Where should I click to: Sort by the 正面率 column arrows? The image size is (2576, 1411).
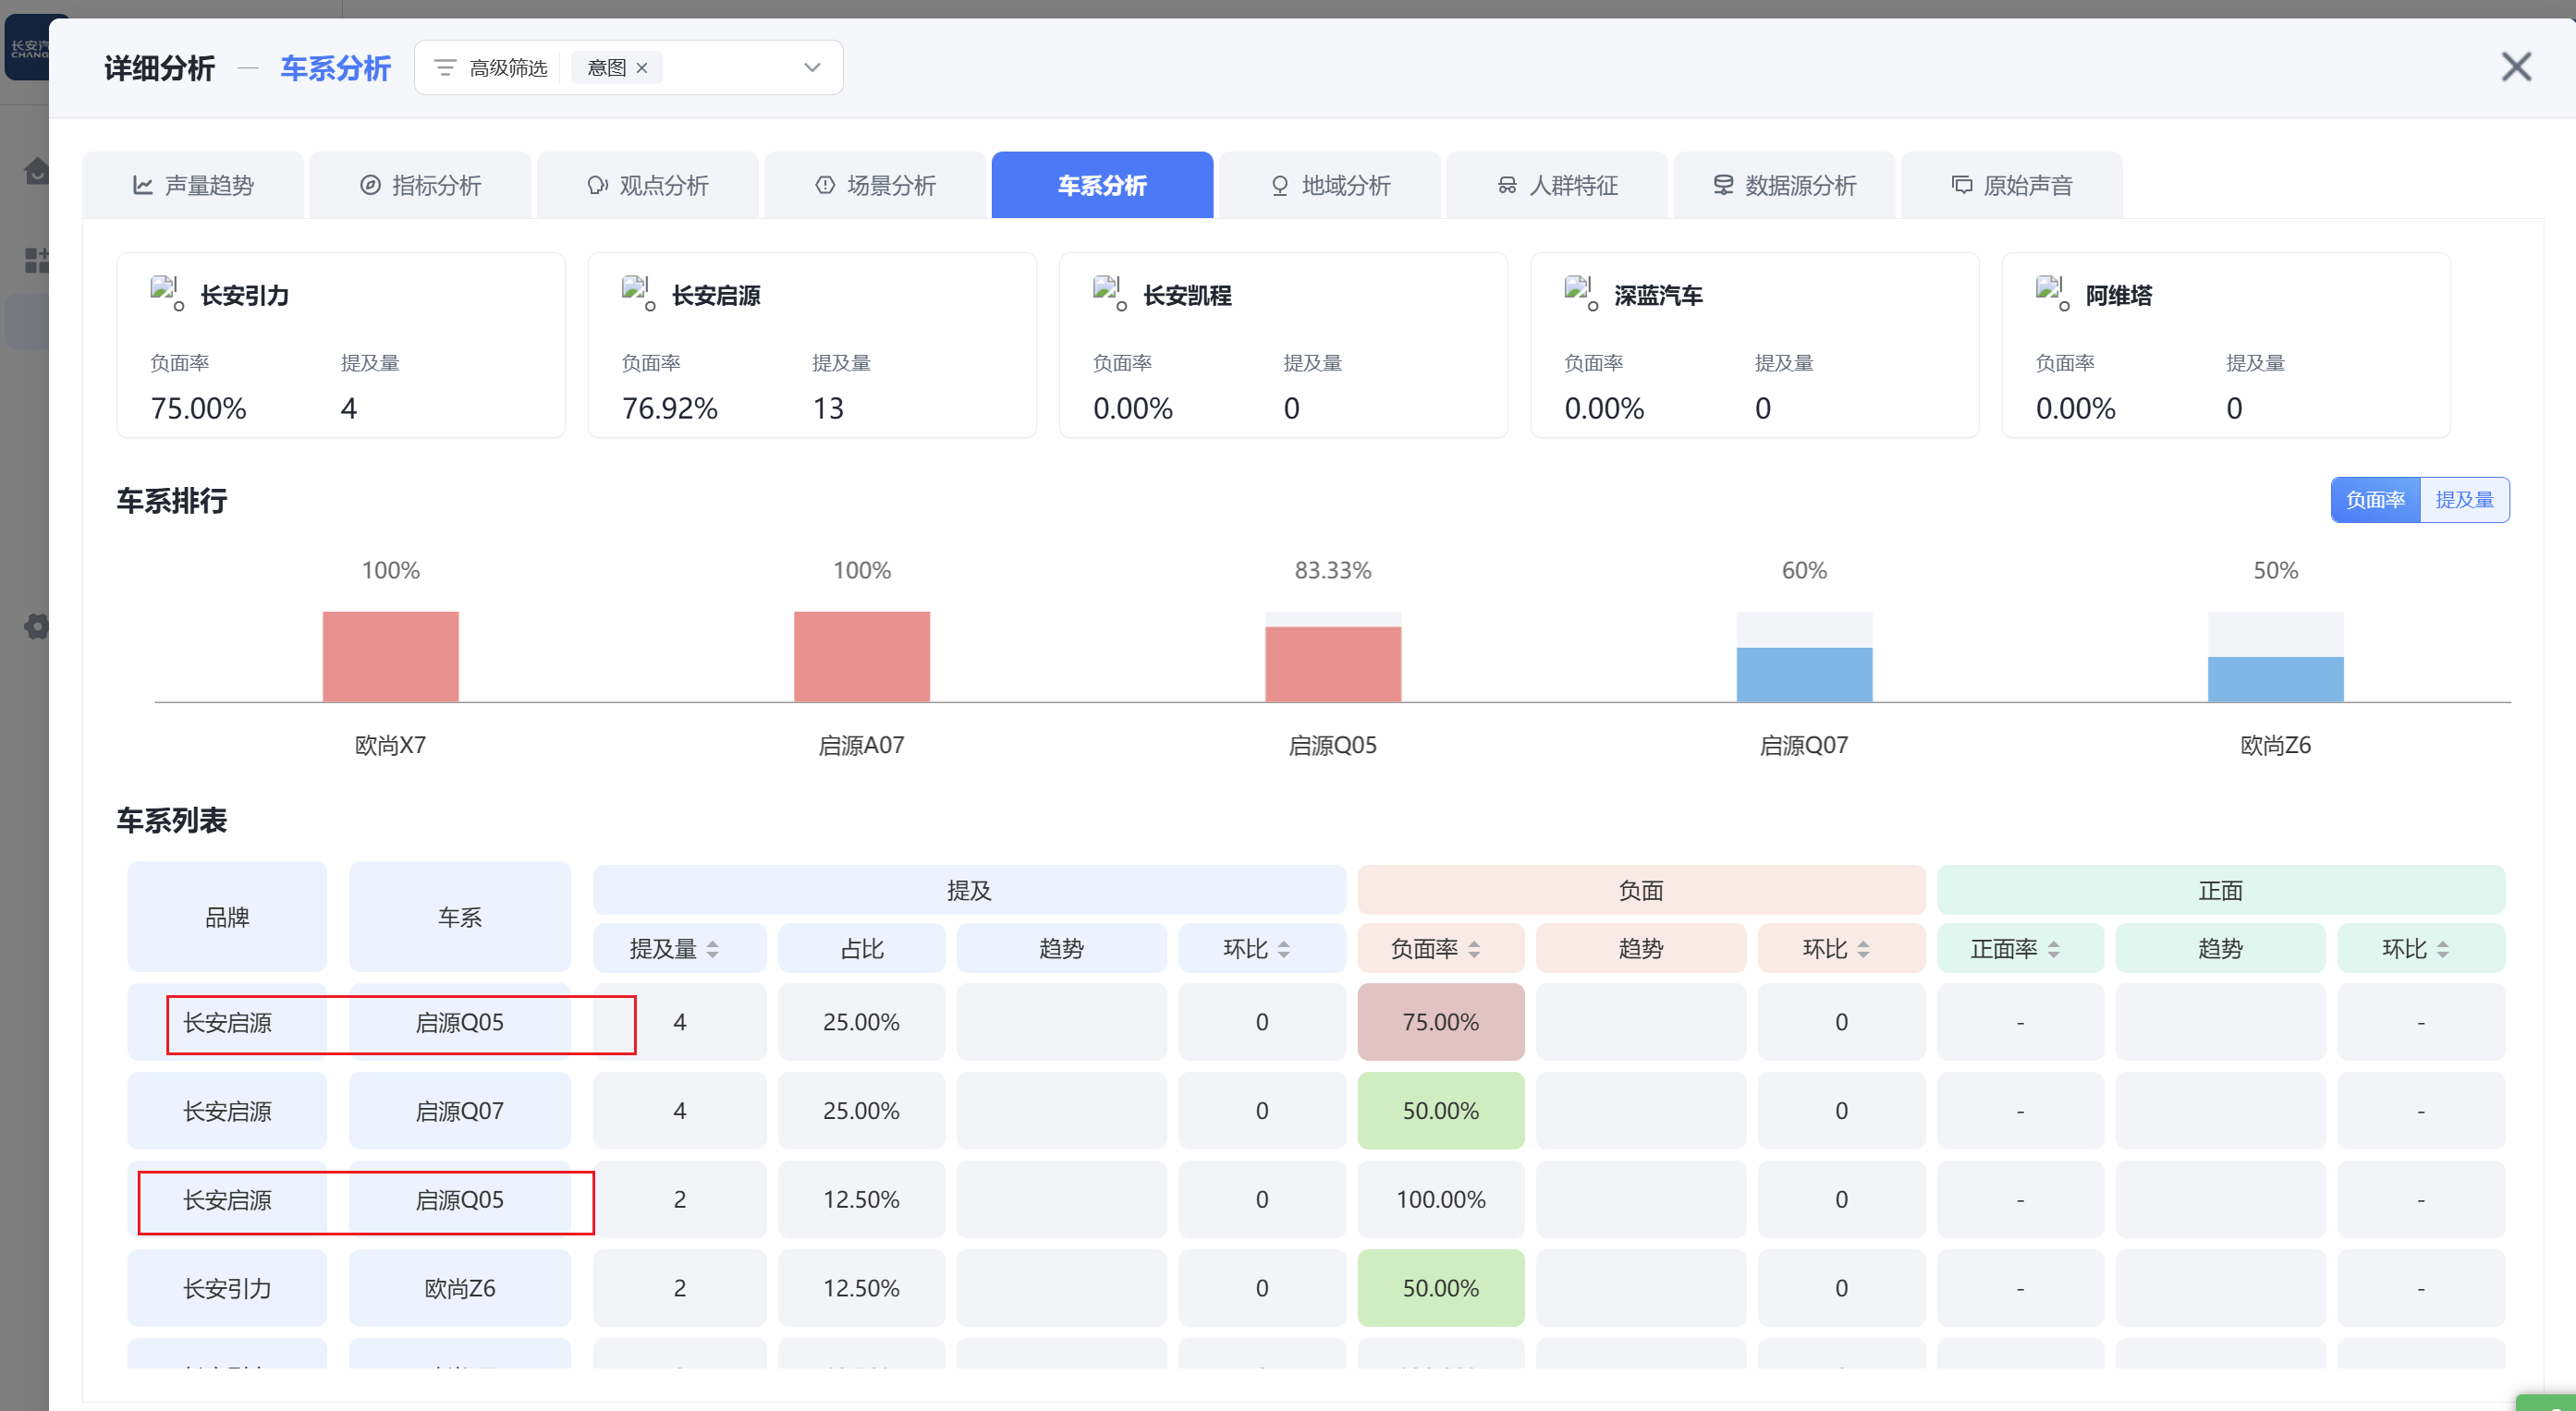click(x=2053, y=949)
